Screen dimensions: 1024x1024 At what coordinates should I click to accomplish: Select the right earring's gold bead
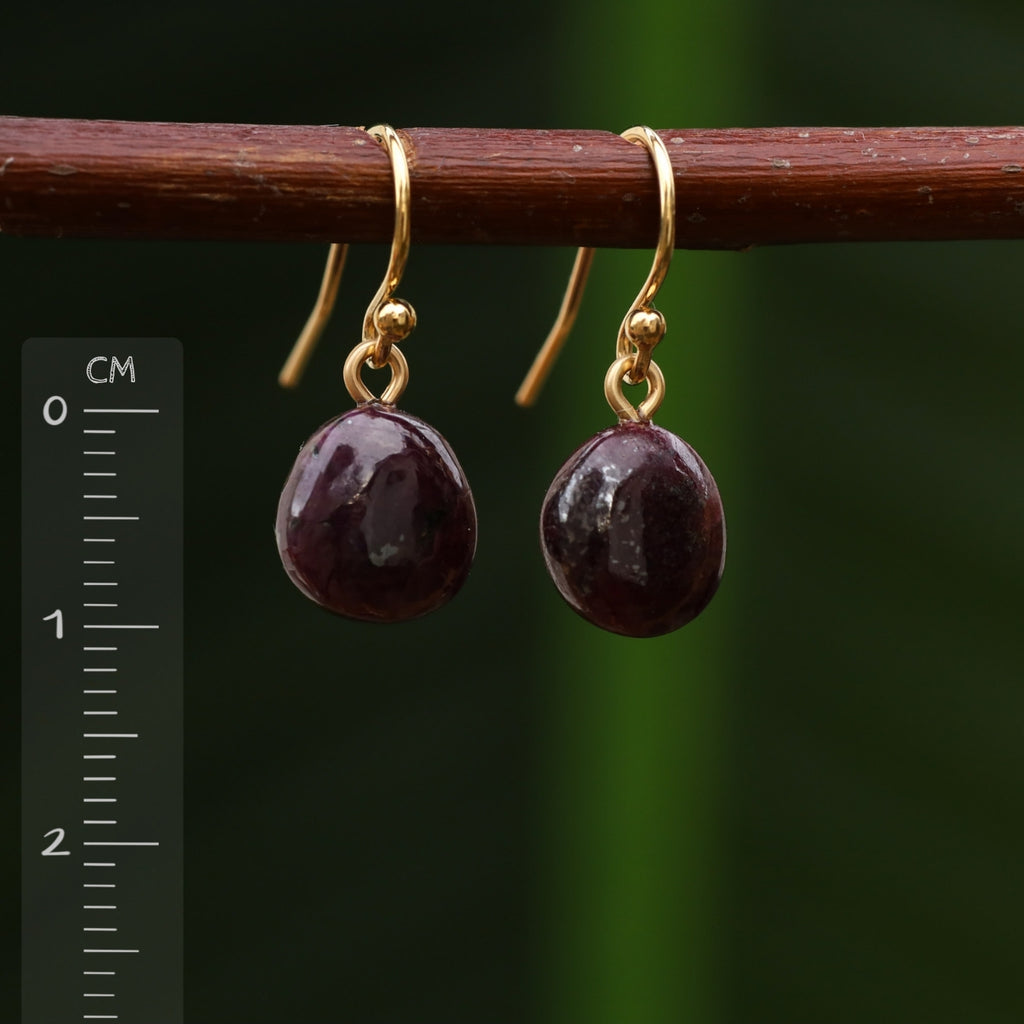[645, 327]
